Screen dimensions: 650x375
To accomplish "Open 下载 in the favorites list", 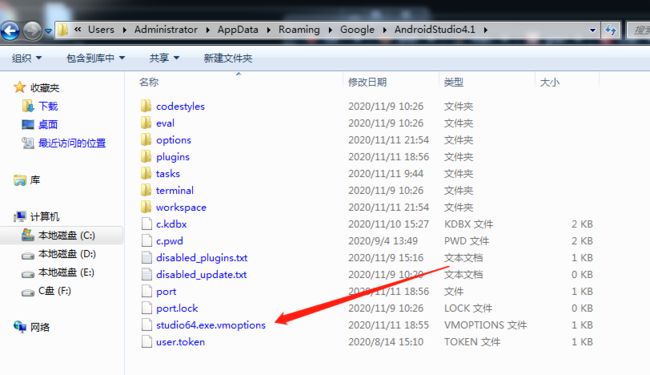I will pos(48,106).
